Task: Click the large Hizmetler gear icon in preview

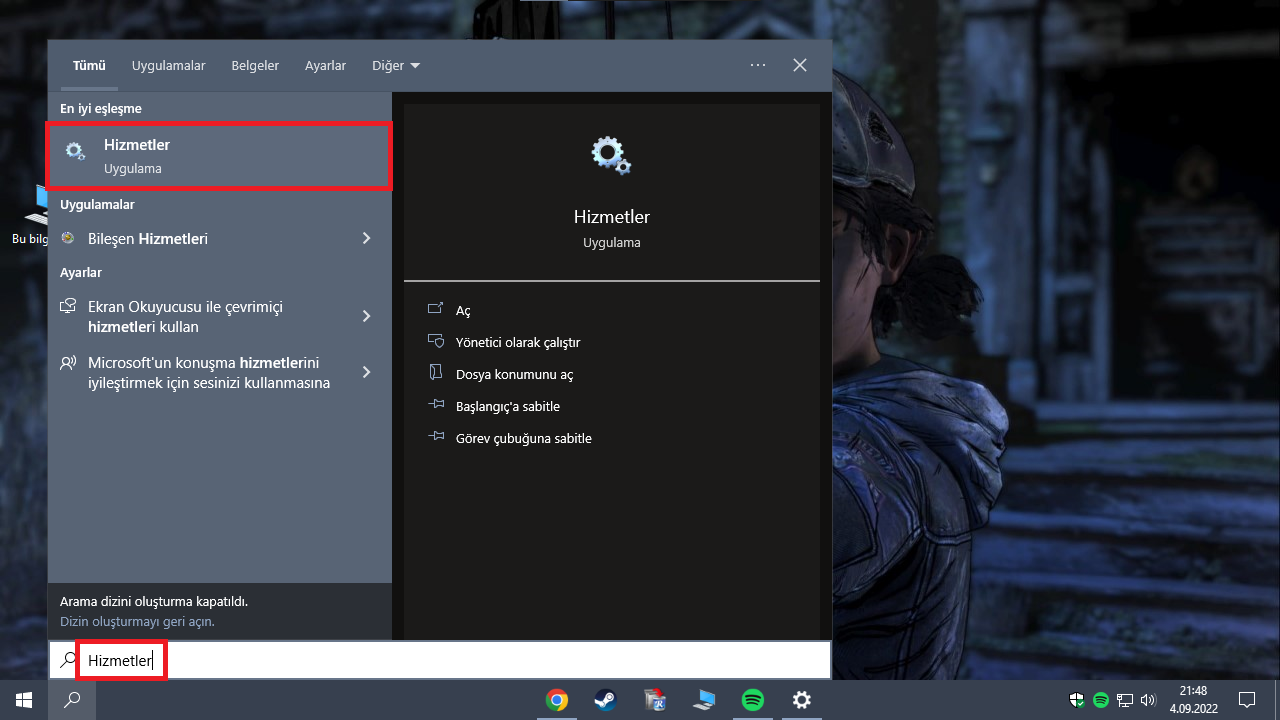Action: [611, 156]
